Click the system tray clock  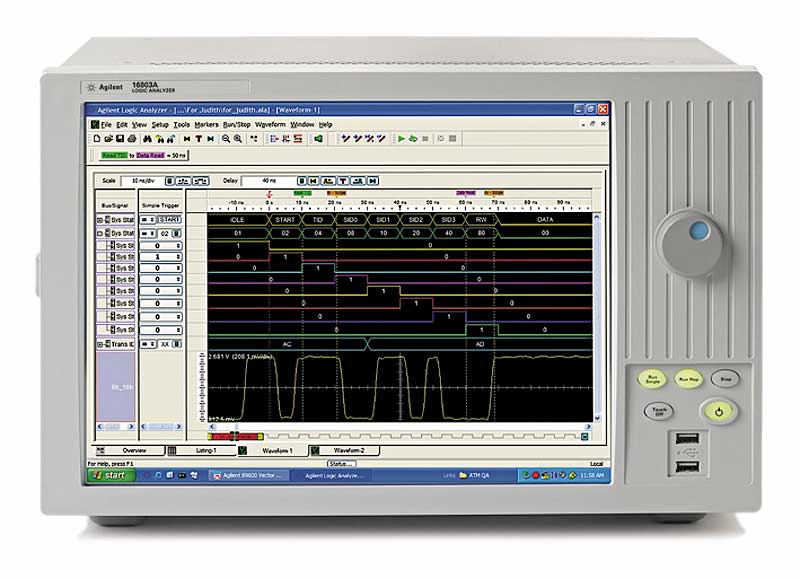pyautogui.click(x=592, y=475)
